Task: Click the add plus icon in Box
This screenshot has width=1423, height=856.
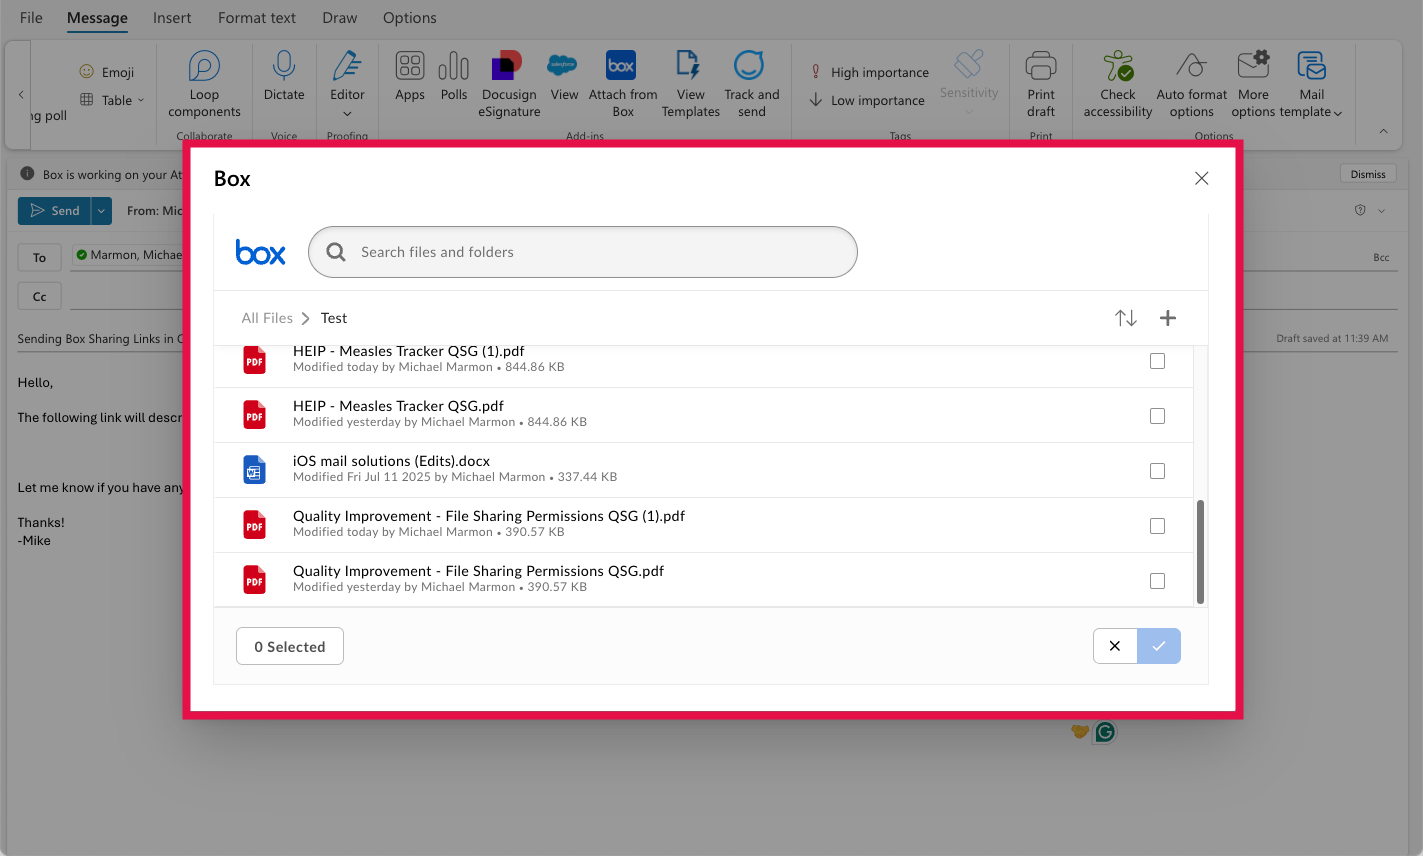Action: pos(1167,318)
